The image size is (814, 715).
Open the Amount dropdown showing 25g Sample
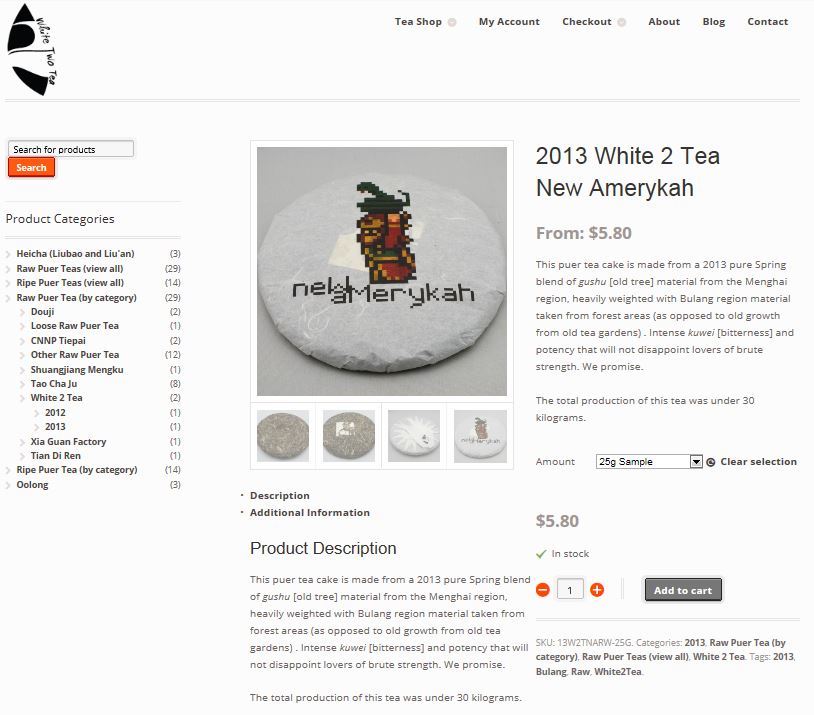pos(649,462)
